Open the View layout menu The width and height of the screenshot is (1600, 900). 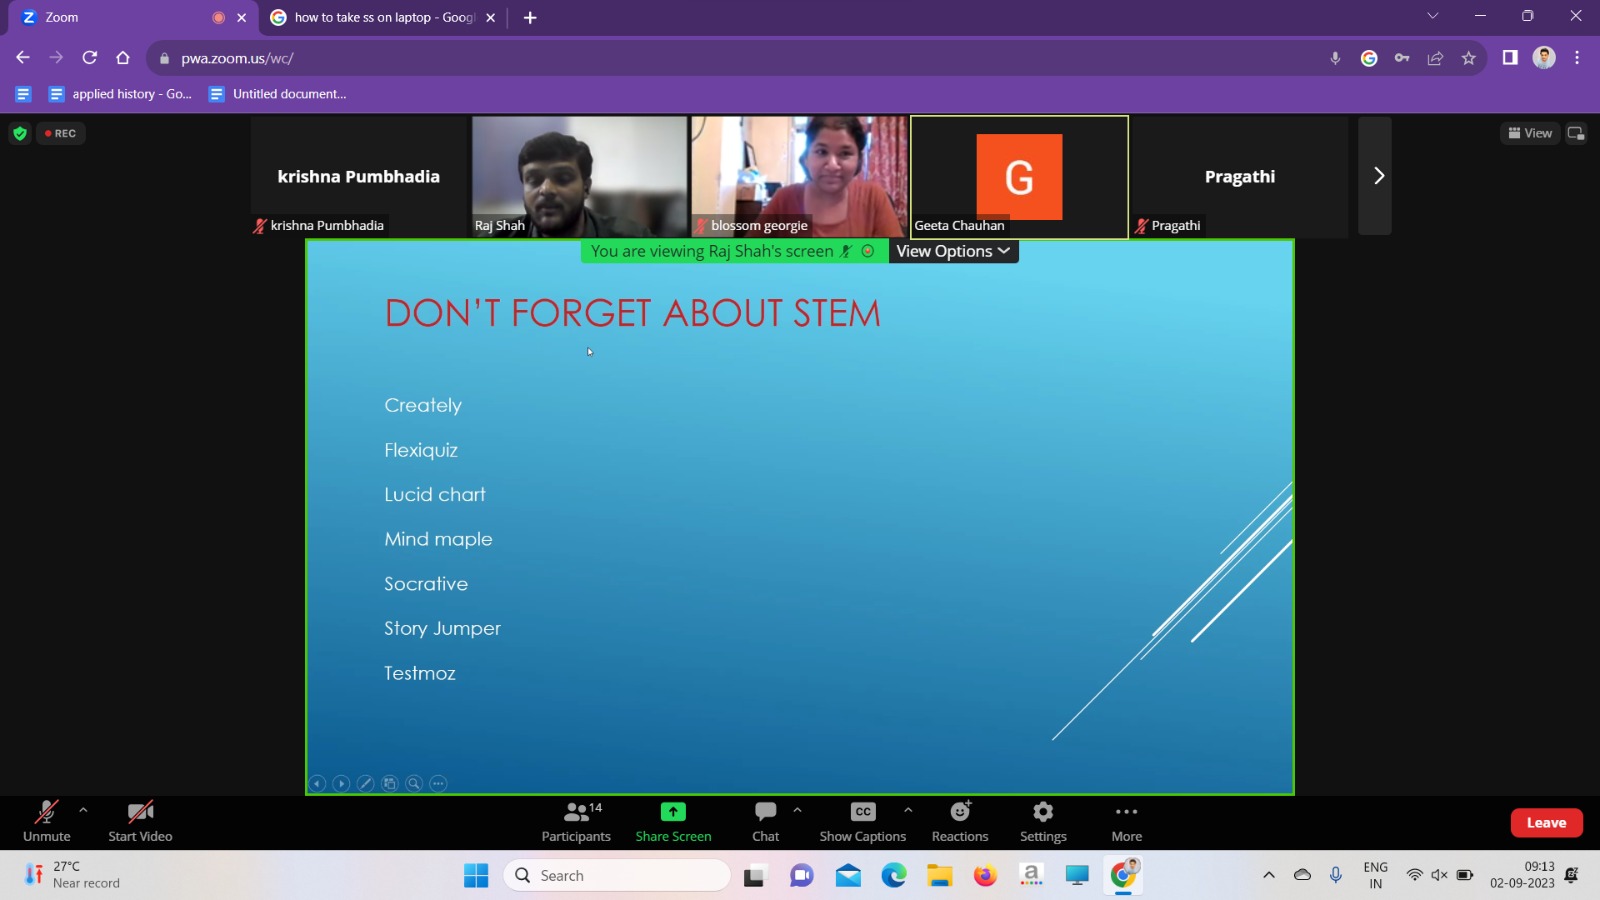[1530, 133]
